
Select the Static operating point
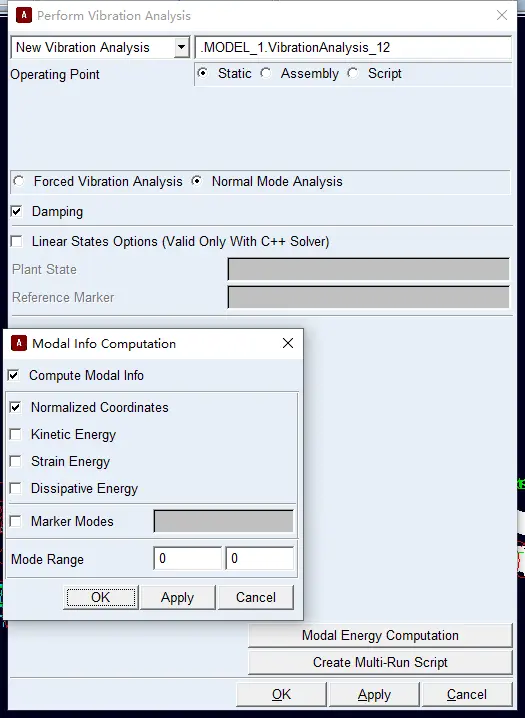click(x=203, y=73)
